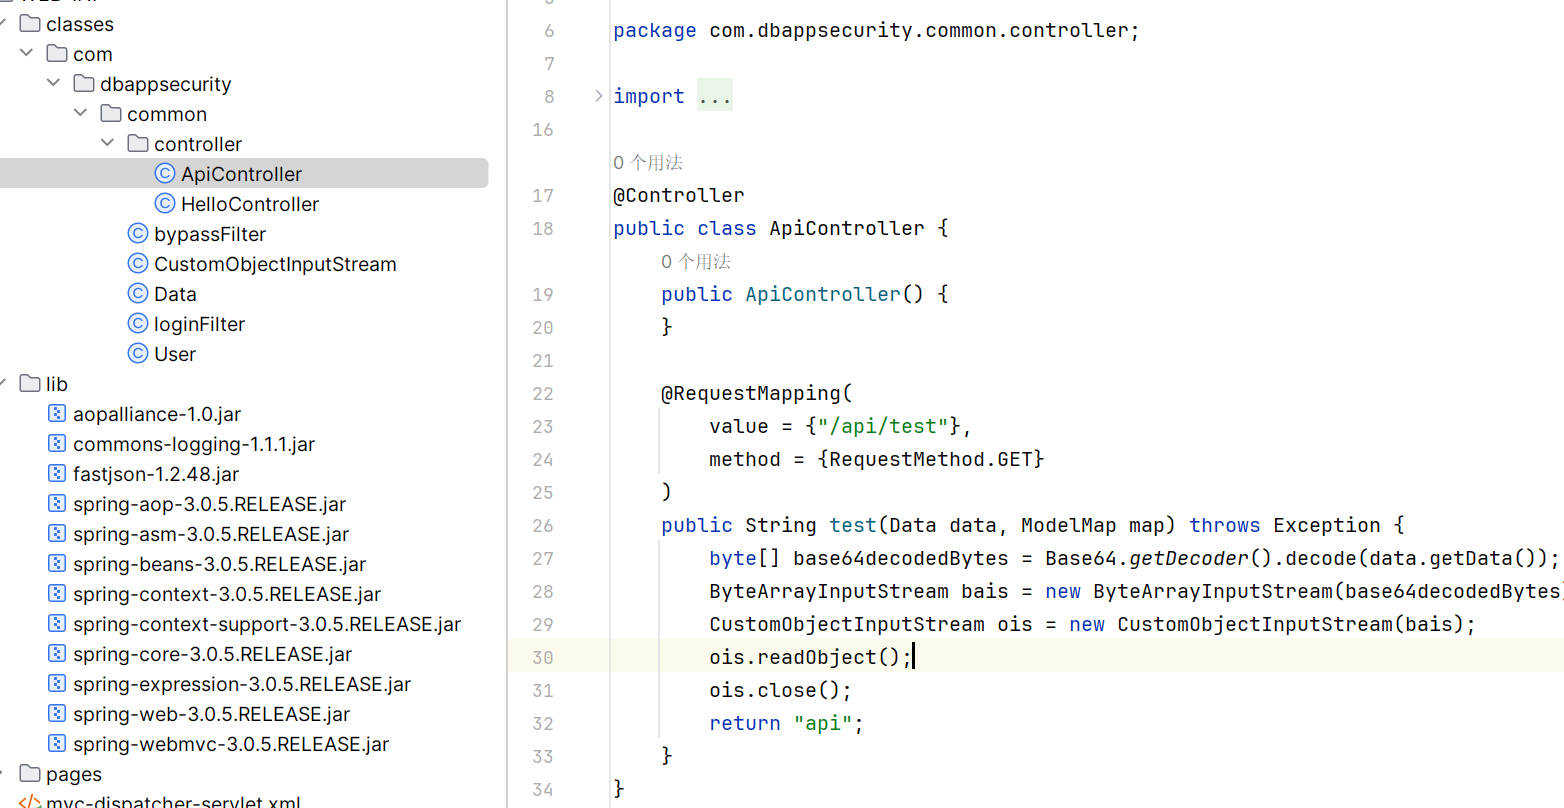1564x808 pixels.
Task: Click the commons-logging-1.1.1.jar archive icon
Action: click(57, 444)
